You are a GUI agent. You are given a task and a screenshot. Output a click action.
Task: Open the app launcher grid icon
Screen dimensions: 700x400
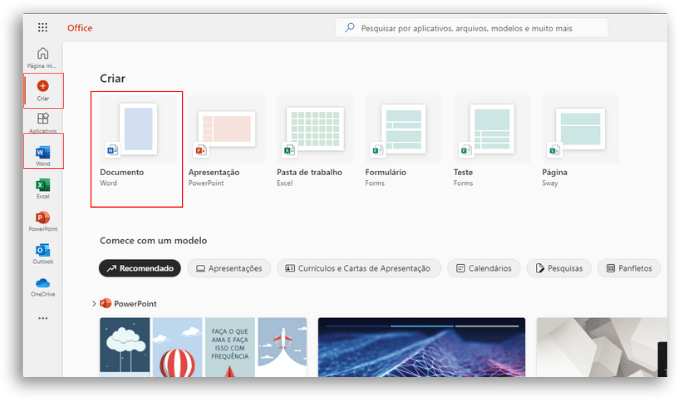pyautogui.click(x=42, y=28)
